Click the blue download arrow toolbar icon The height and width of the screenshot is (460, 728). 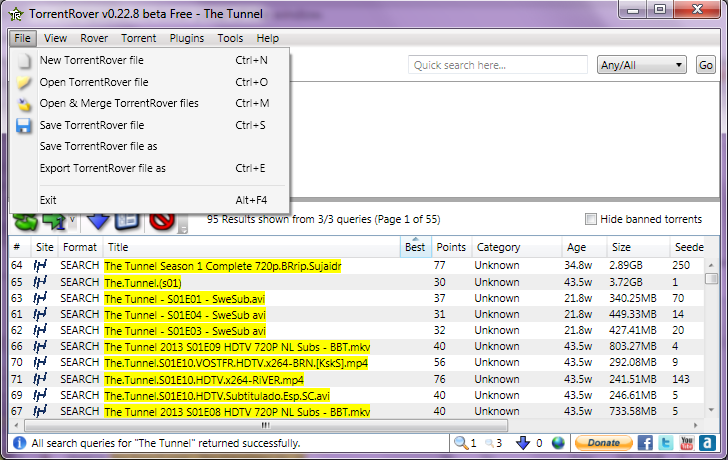pyautogui.click(x=98, y=221)
